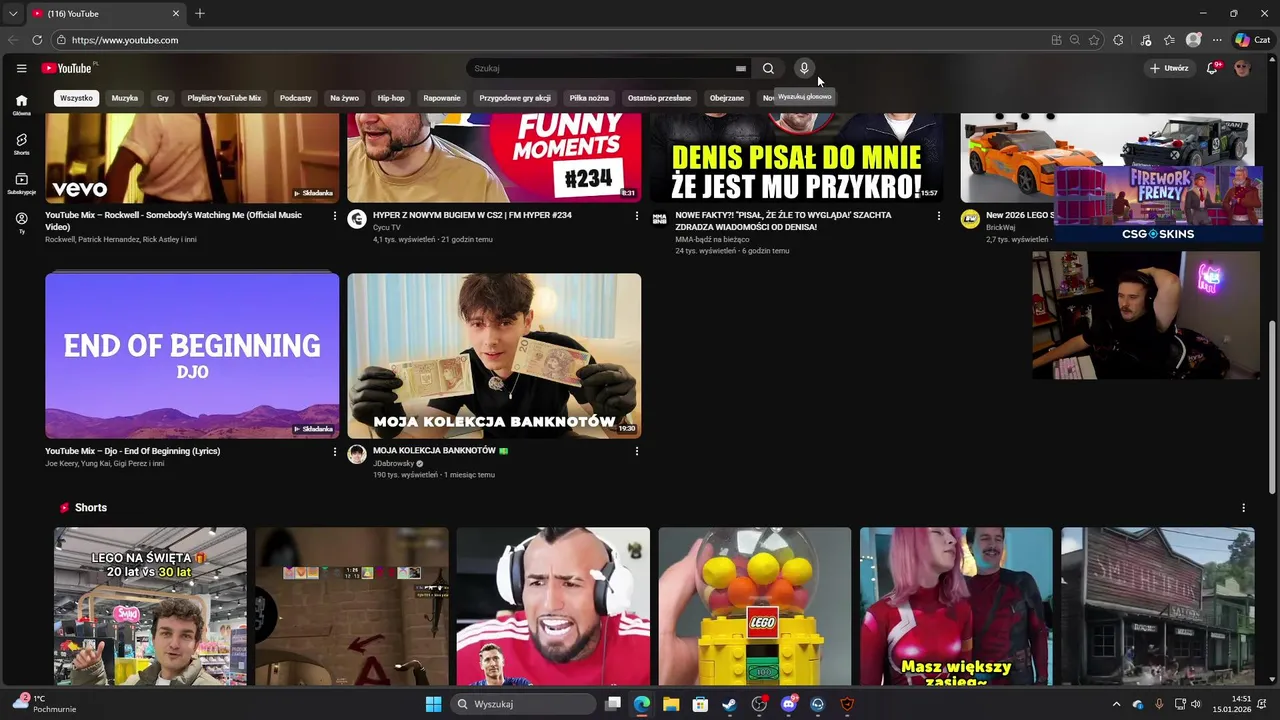Open options for MOJA KOLEKCJA BANKNOTÓW video
This screenshot has height=720, width=1280.
[x=637, y=452]
